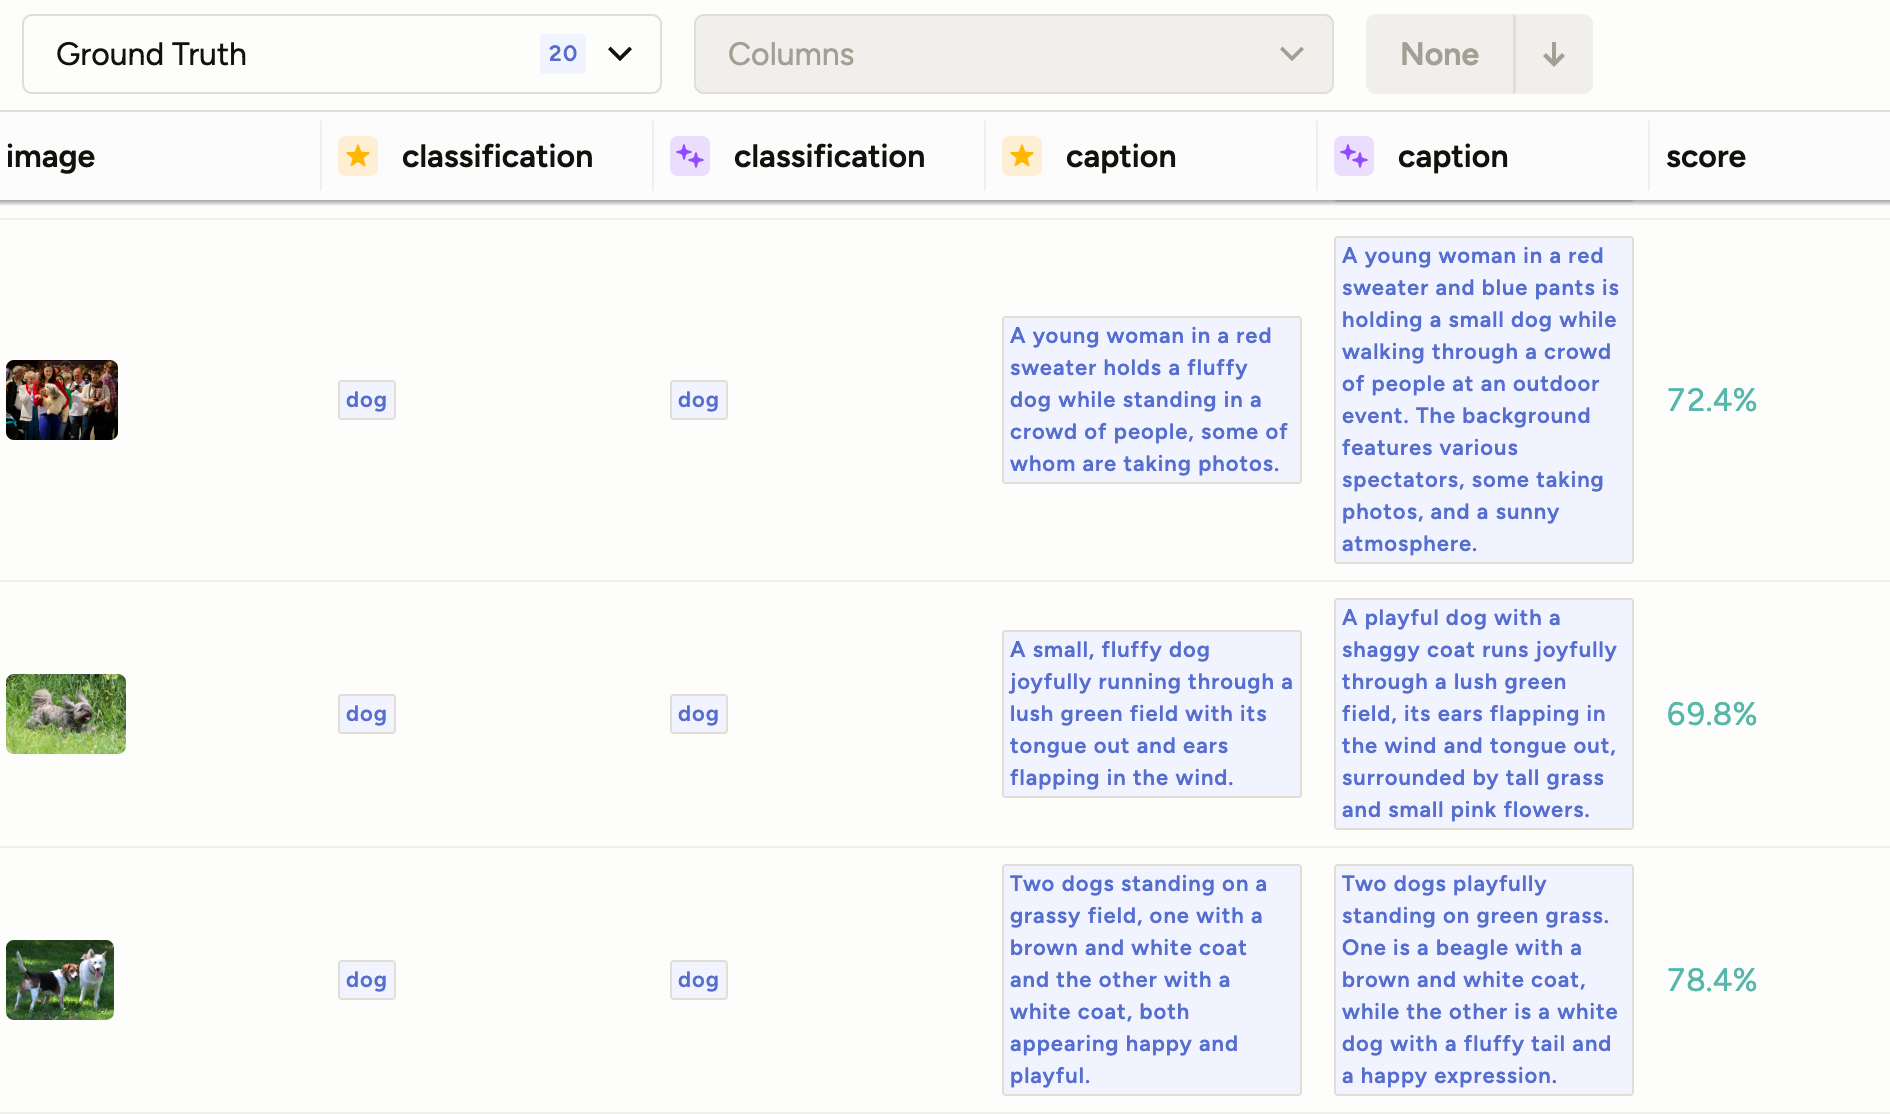Click the 20 count badge in Ground Truth
The height and width of the screenshot is (1114, 1890).
562,54
